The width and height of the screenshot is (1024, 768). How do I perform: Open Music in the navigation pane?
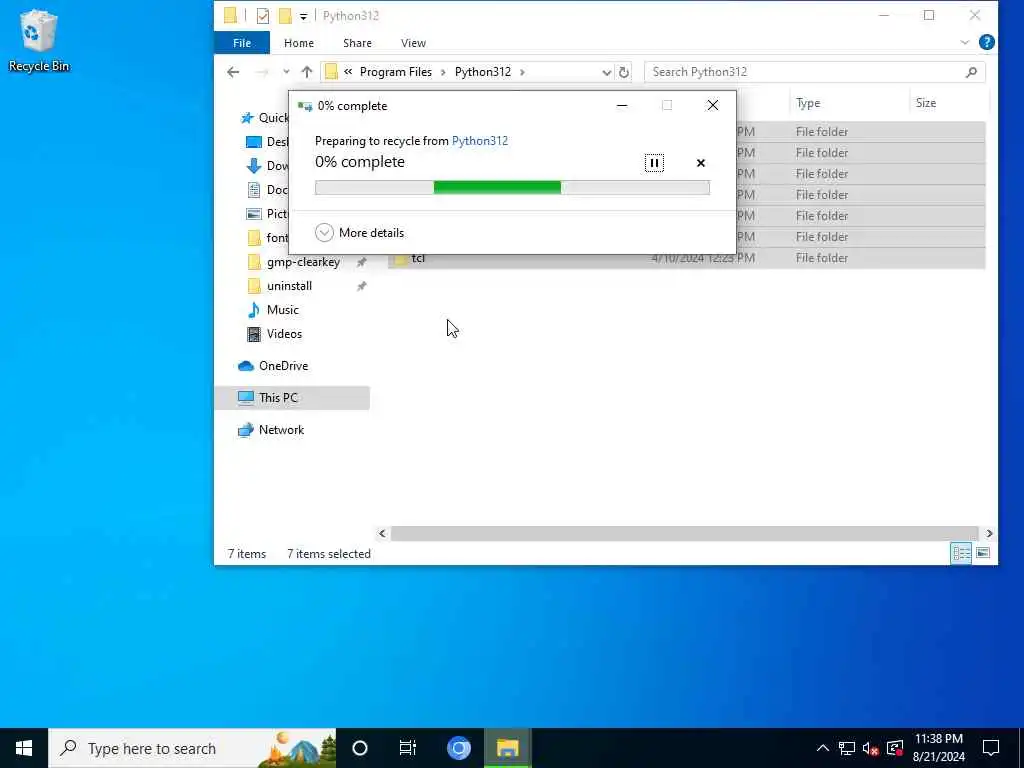pos(282,310)
